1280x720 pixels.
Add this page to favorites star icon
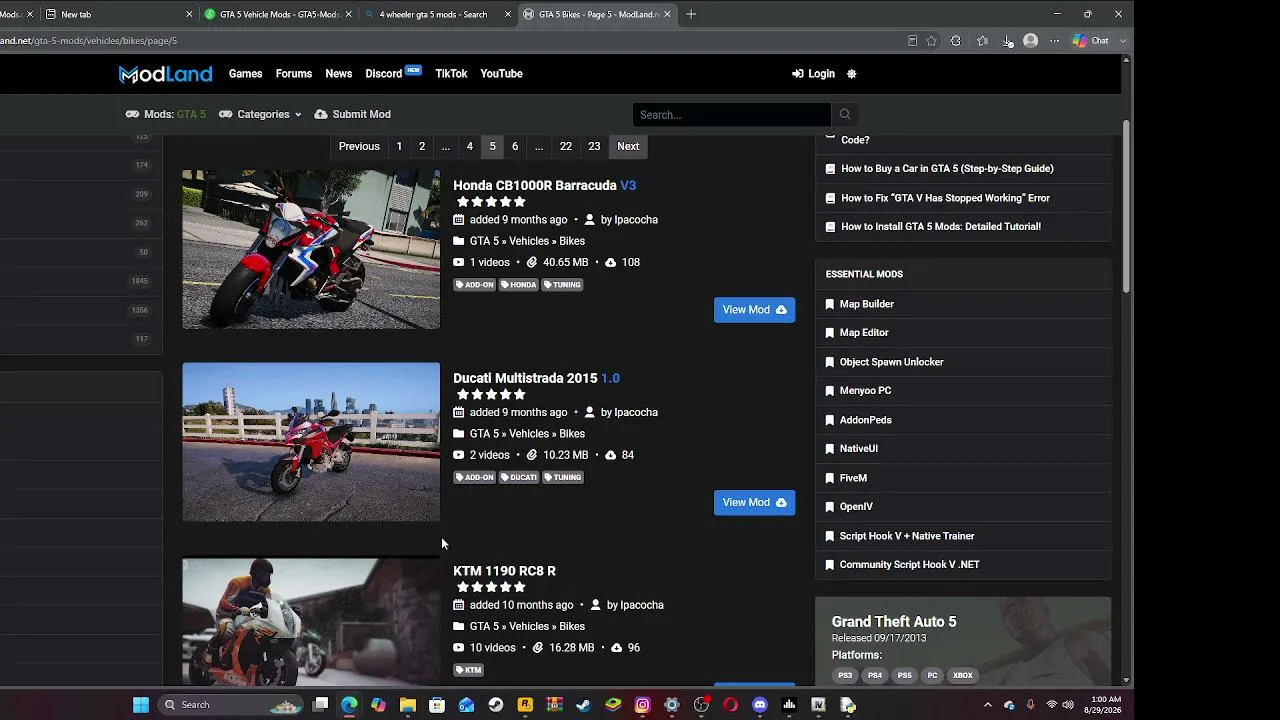pos(931,41)
